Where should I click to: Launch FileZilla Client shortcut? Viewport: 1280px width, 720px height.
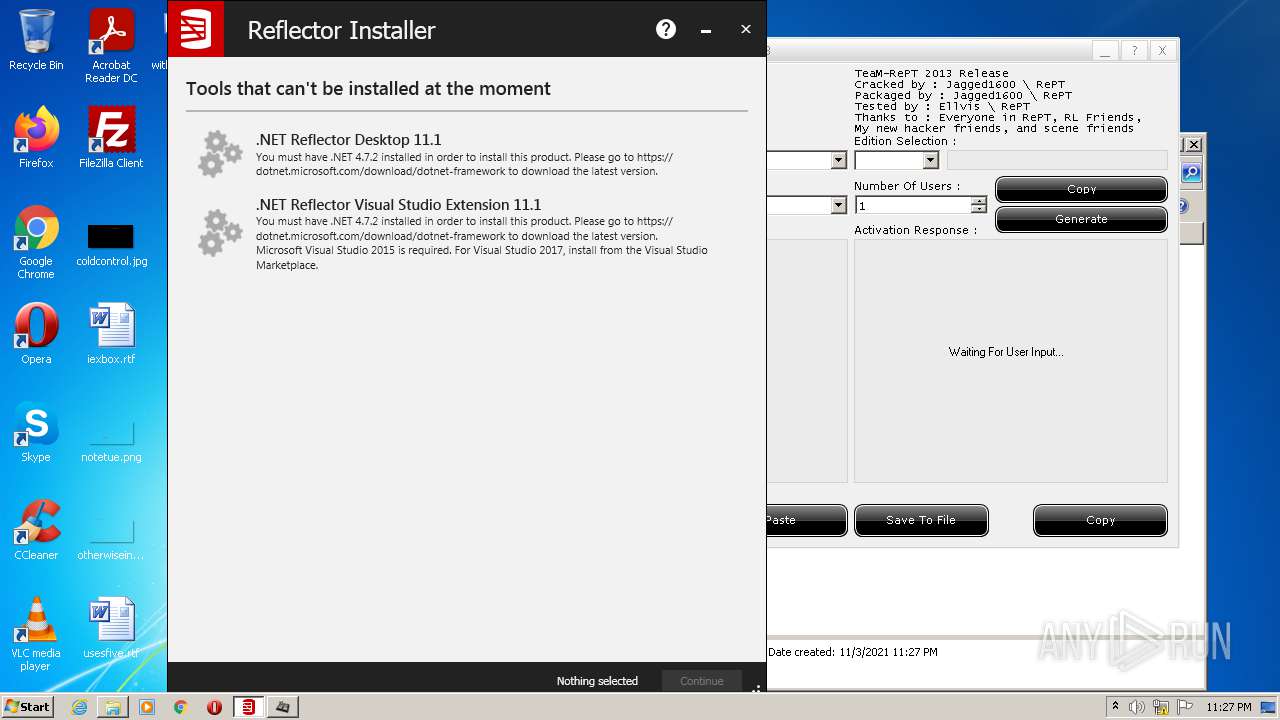(111, 138)
